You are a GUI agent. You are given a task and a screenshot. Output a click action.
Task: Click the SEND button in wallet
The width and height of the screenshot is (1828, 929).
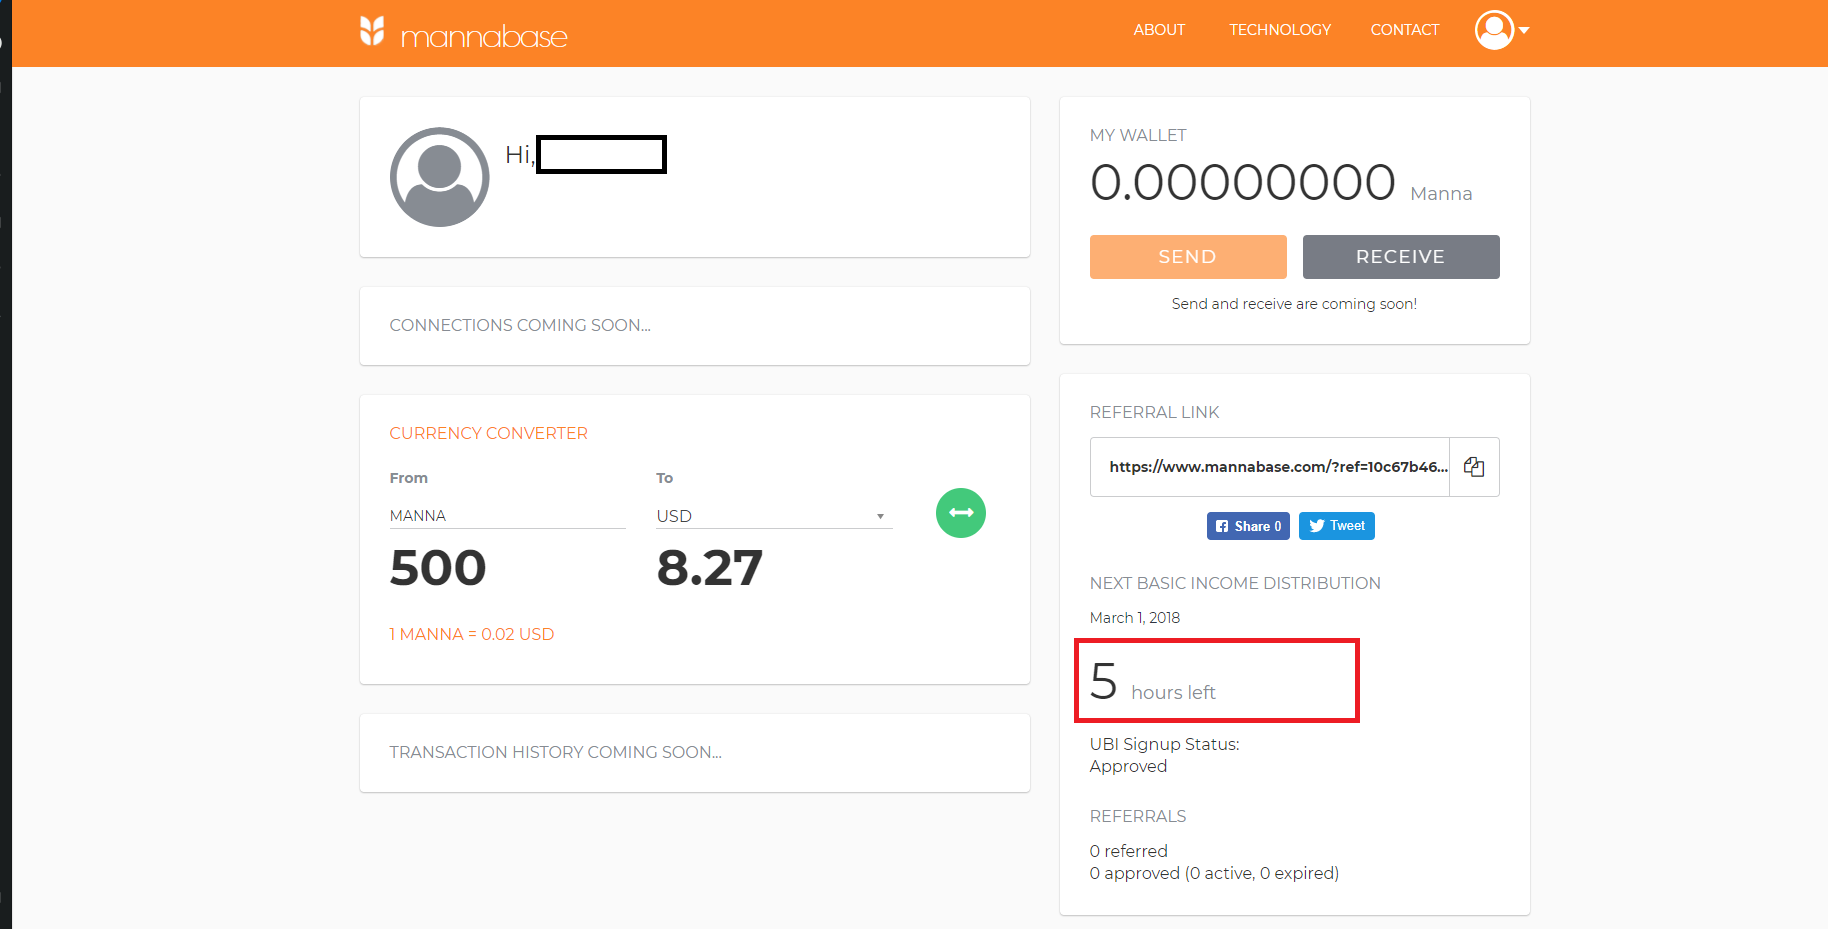(1188, 257)
